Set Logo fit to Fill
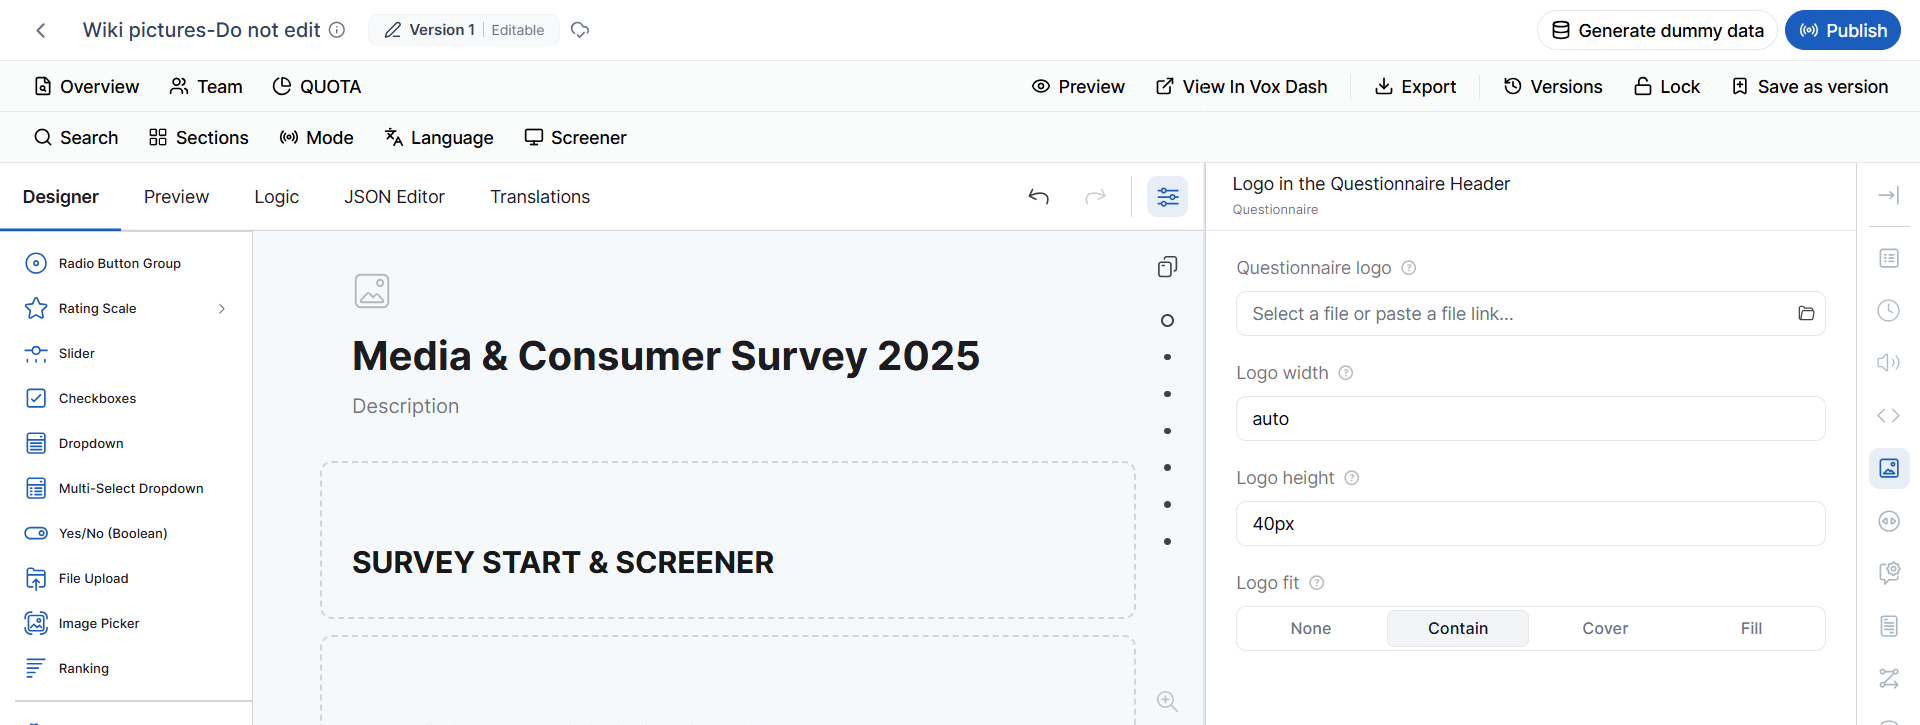Viewport: 1920px width, 725px height. [1752, 629]
